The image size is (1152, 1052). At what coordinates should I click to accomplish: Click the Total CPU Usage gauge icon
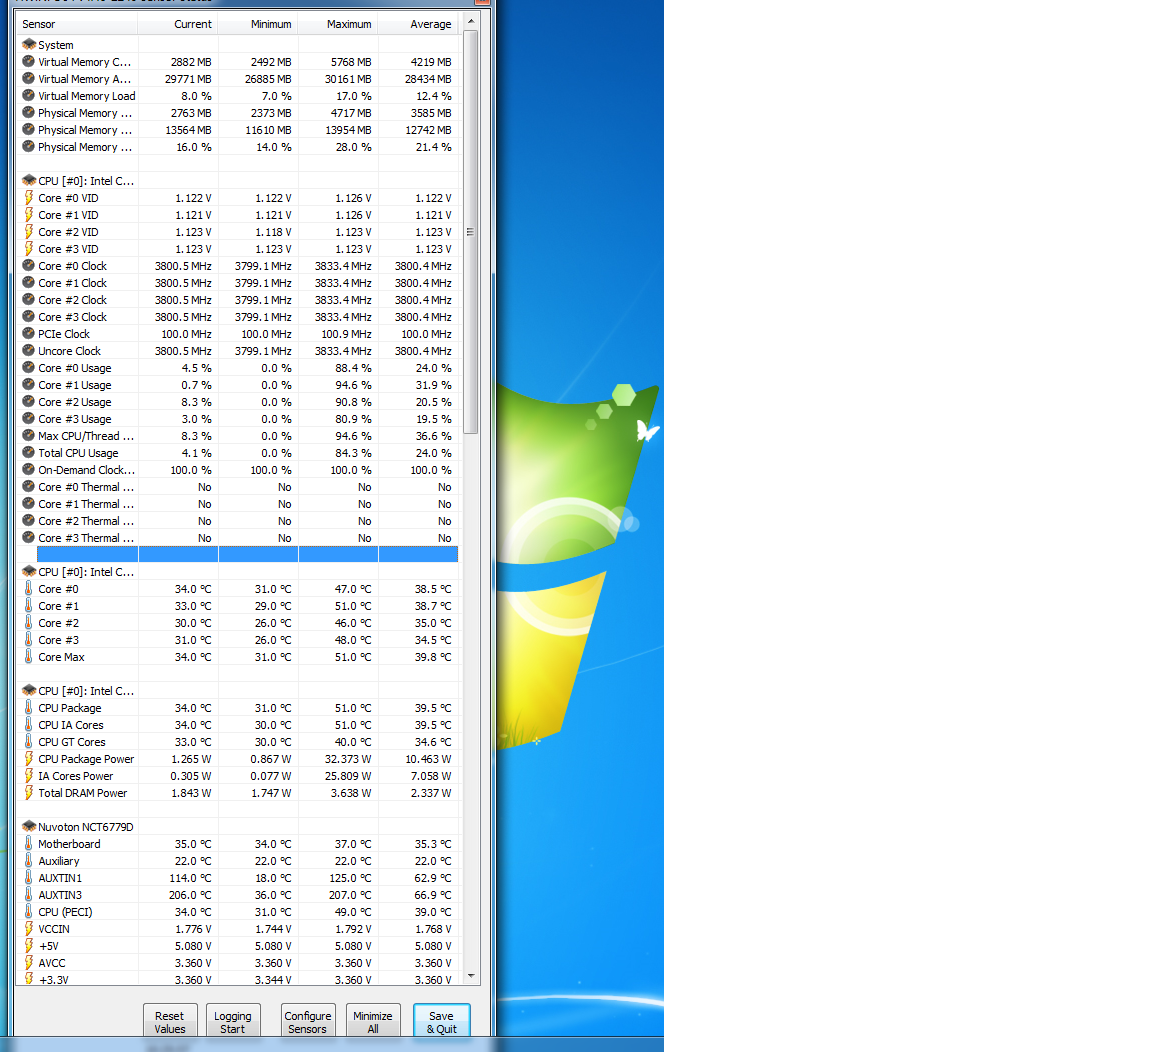point(29,453)
